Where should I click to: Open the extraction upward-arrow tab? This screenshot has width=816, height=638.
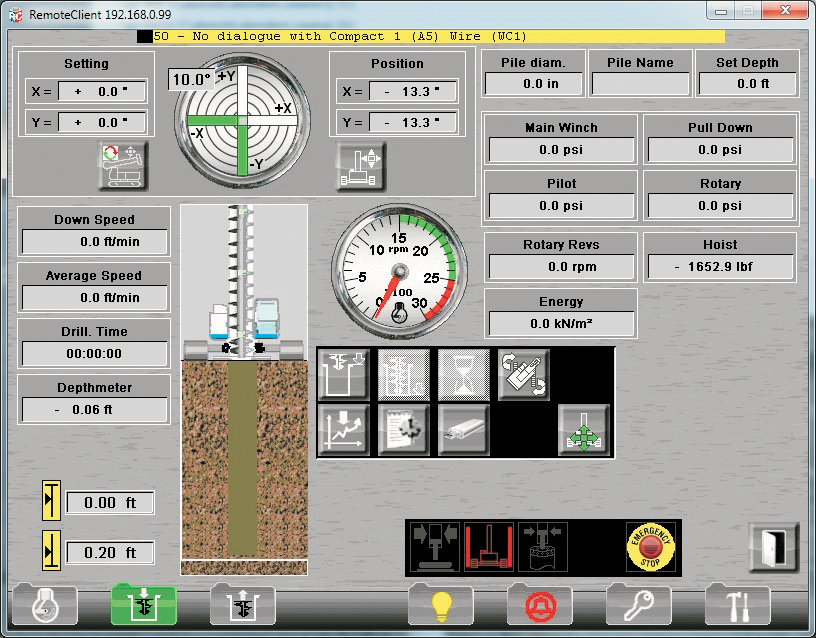242,607
